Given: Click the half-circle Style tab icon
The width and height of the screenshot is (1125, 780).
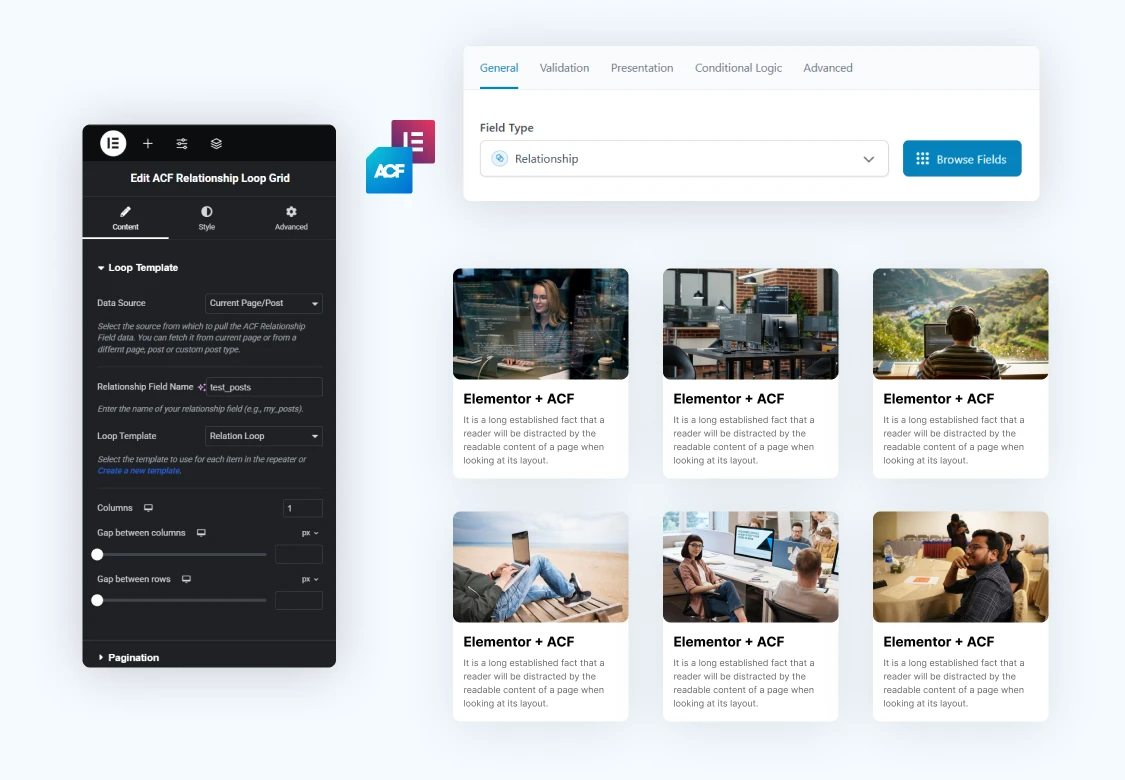Looking at the screenshot, I should [207, 212].
